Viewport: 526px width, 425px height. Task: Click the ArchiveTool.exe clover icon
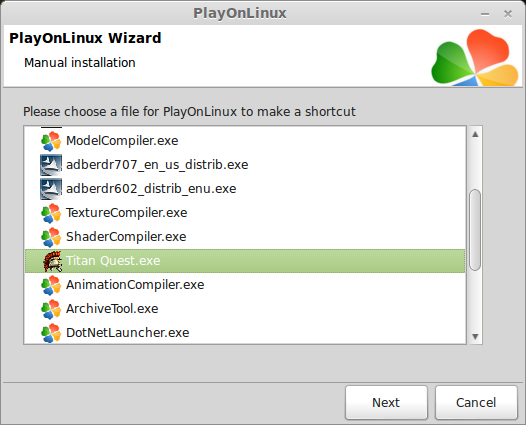tap(51, 309)
